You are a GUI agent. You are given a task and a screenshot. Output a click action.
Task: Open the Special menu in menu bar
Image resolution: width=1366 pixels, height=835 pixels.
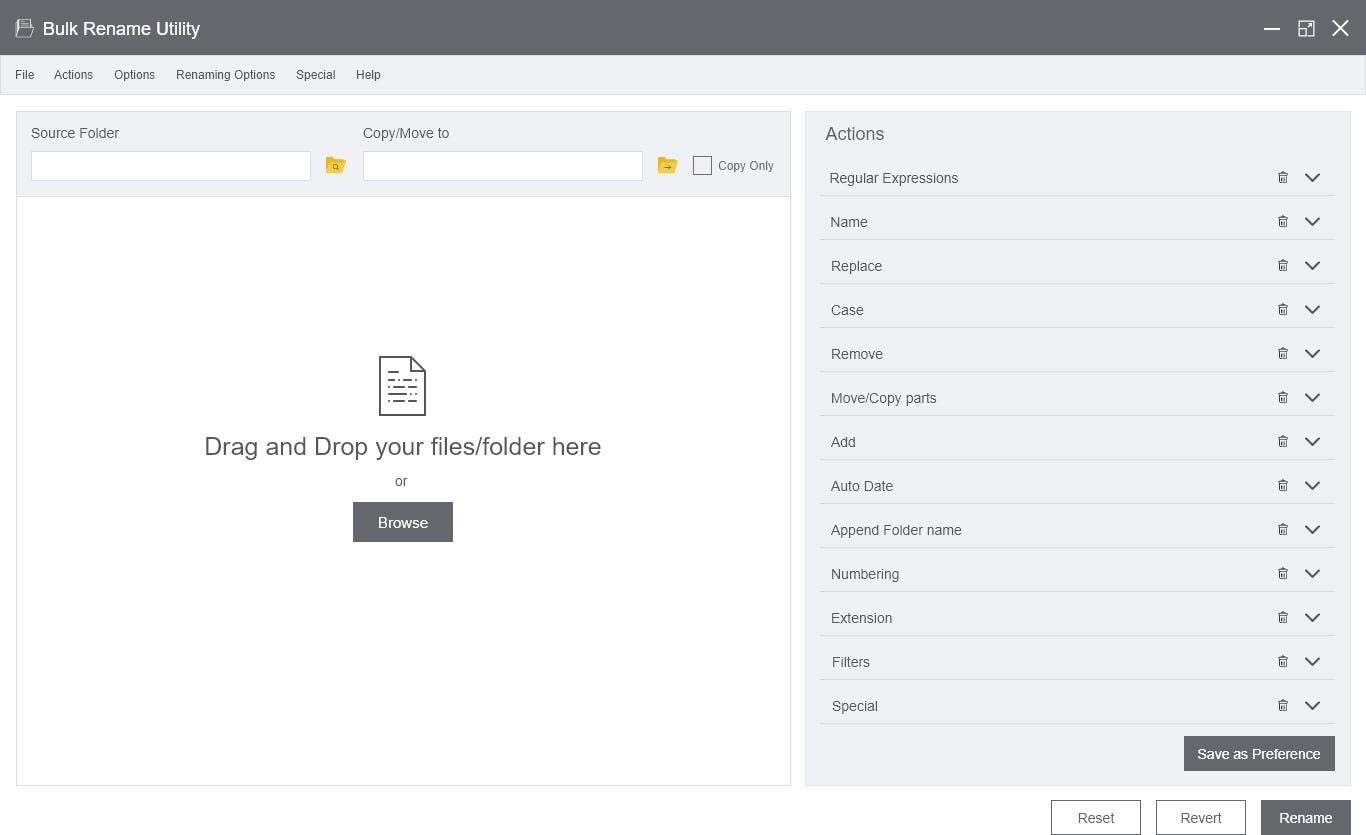(315, 75)
